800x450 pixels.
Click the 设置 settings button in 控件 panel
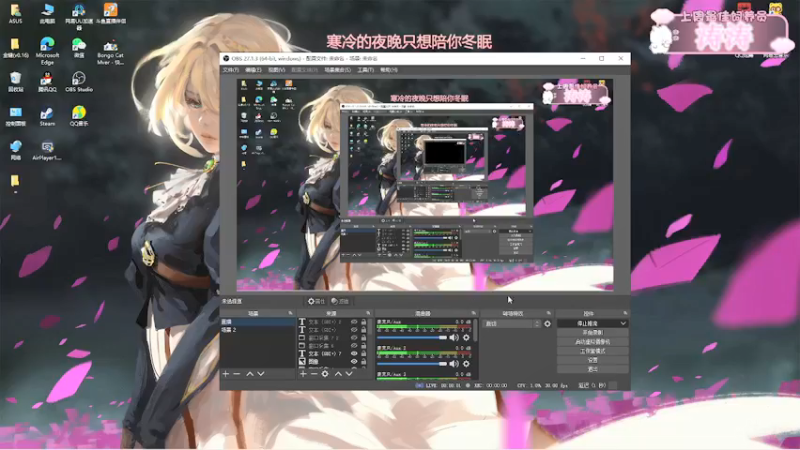point(592,360)
